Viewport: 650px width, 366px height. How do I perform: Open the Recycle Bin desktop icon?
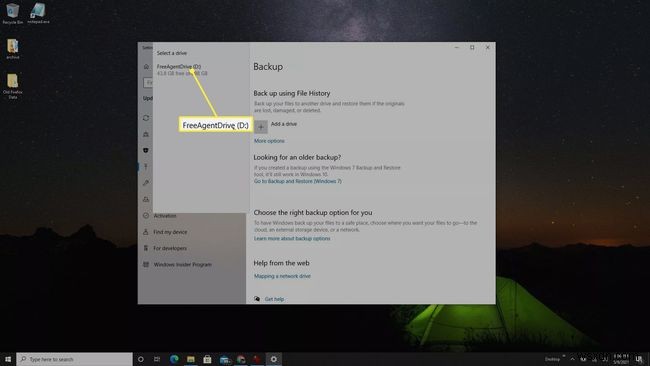coord(12,13)
